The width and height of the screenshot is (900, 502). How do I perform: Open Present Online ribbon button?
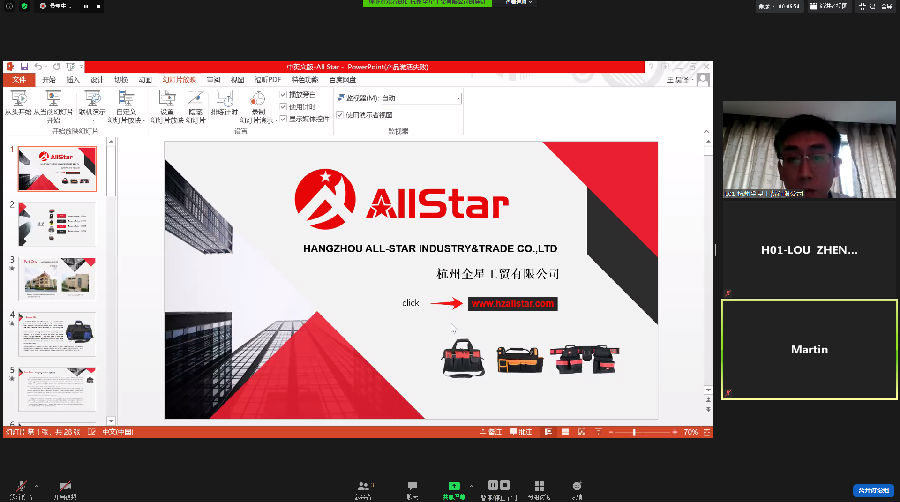92,104
